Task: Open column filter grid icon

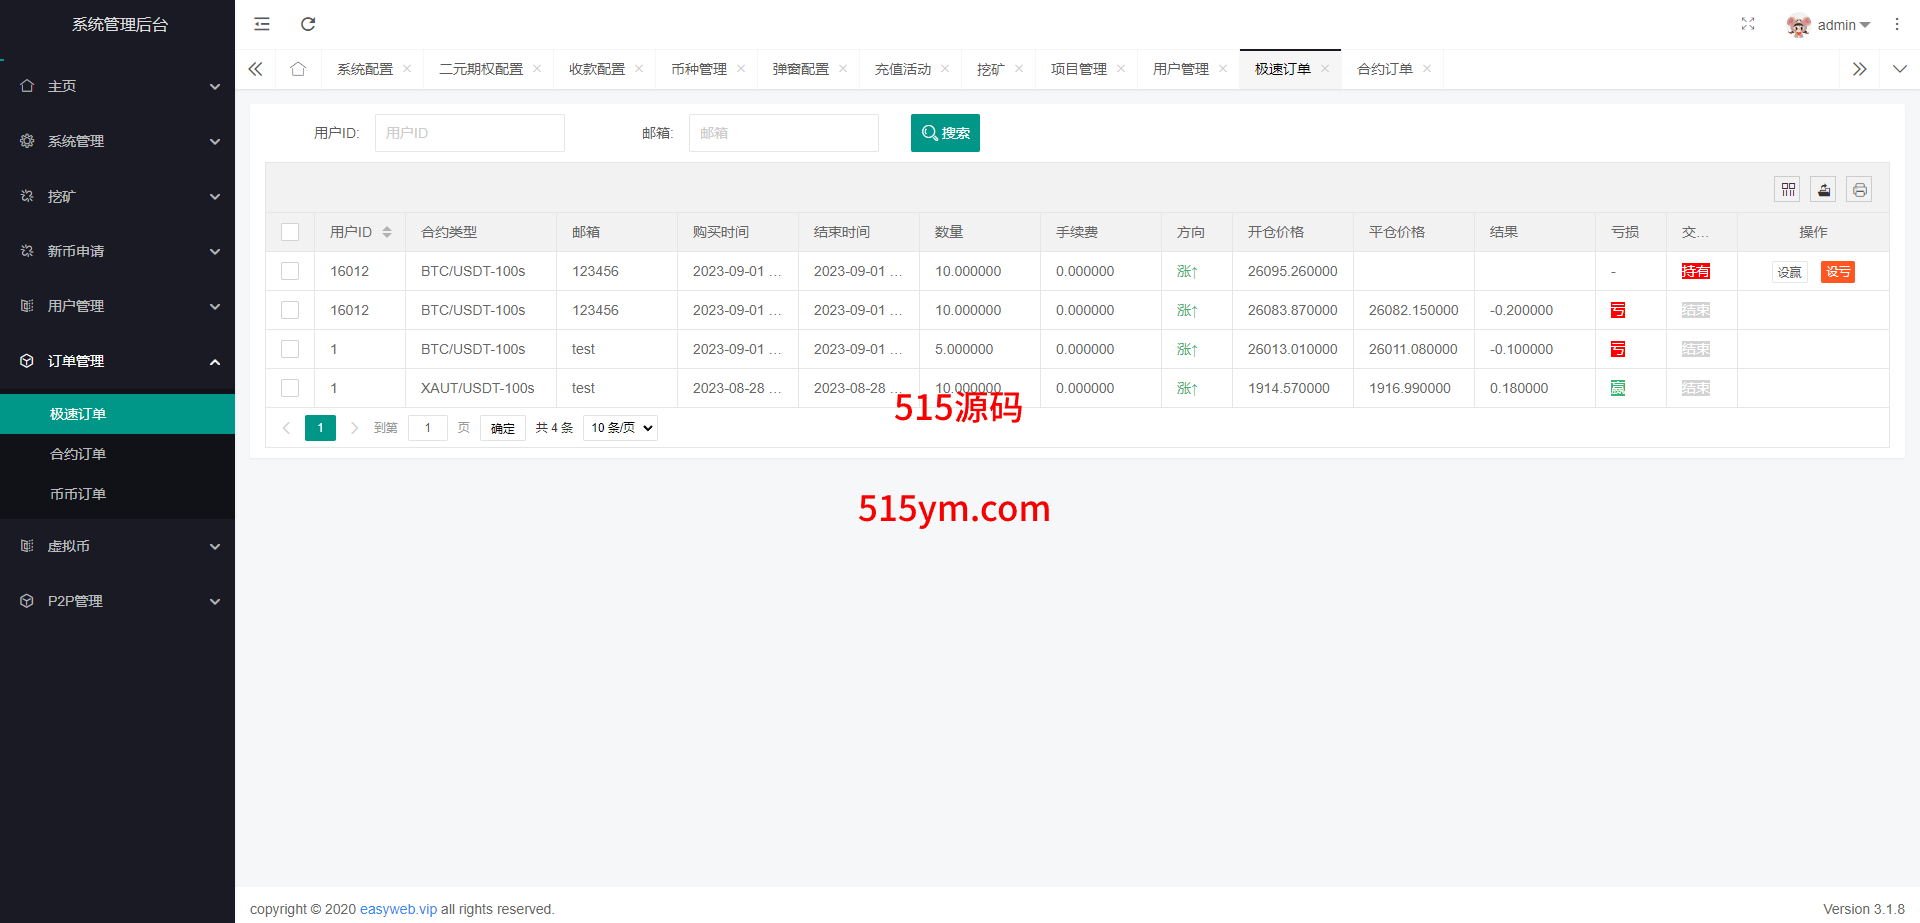Action: 1788,190
